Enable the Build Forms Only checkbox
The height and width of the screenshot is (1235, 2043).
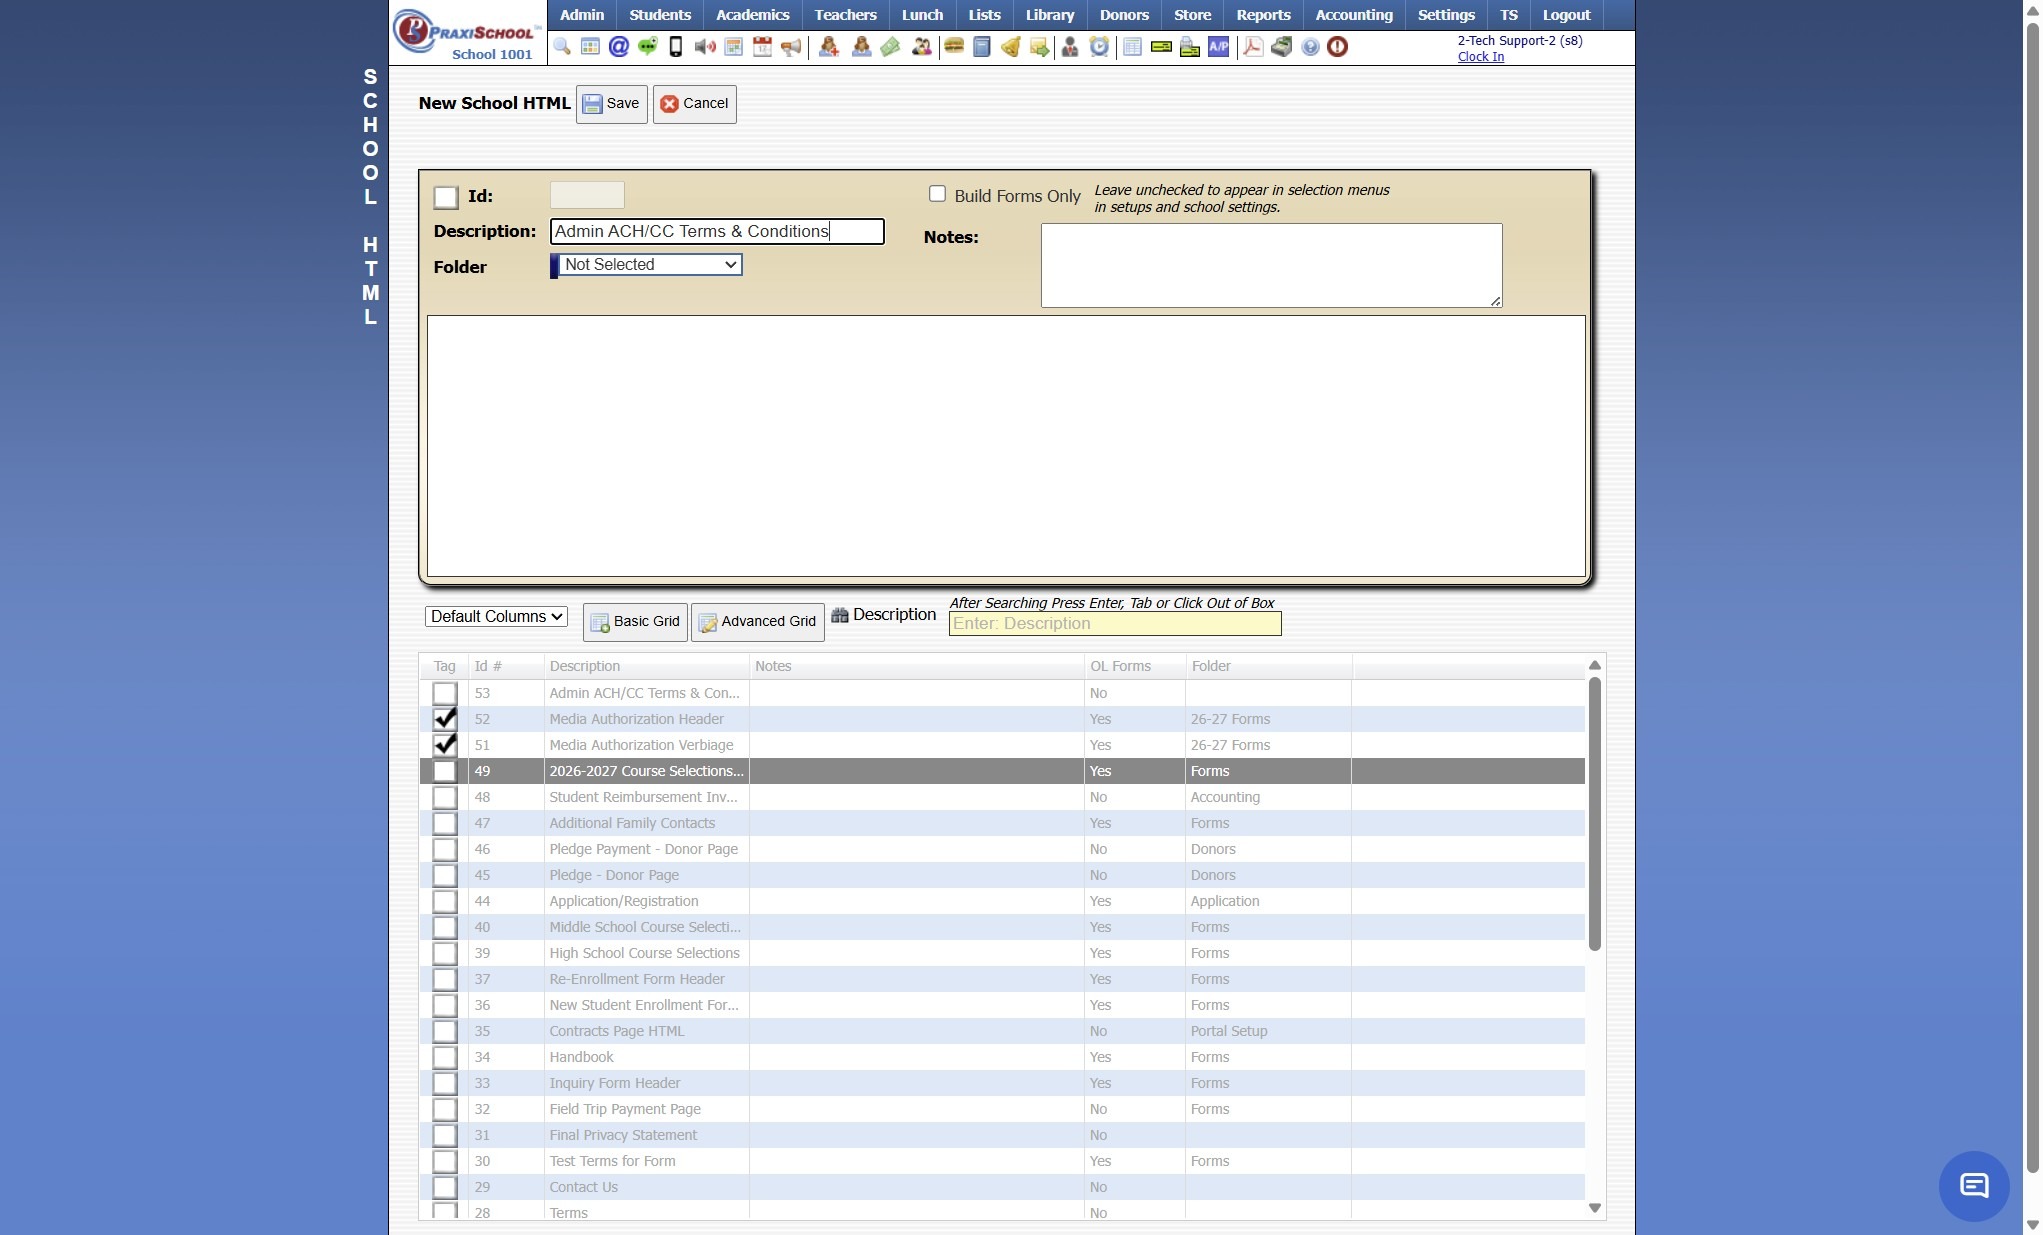pyautogui.click(x=937, y=194)
